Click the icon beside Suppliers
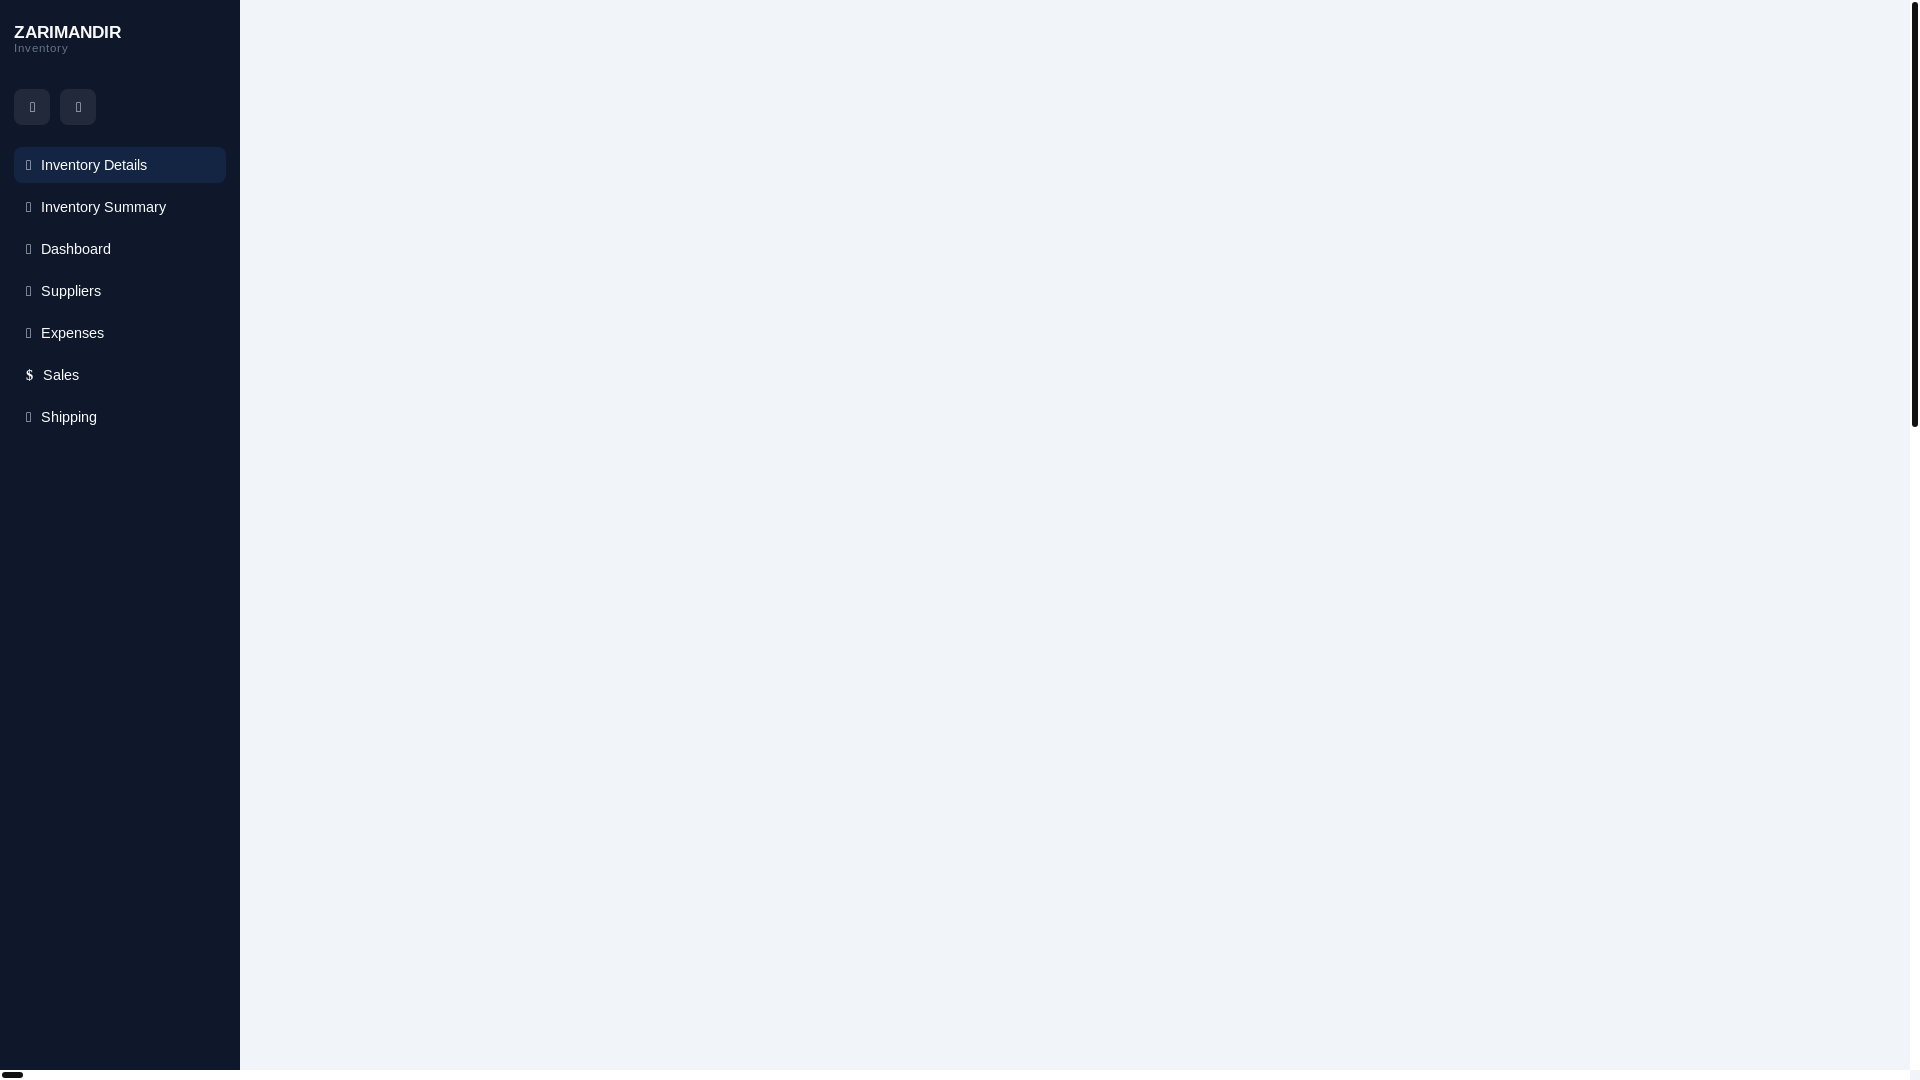 tap(28, 291)
